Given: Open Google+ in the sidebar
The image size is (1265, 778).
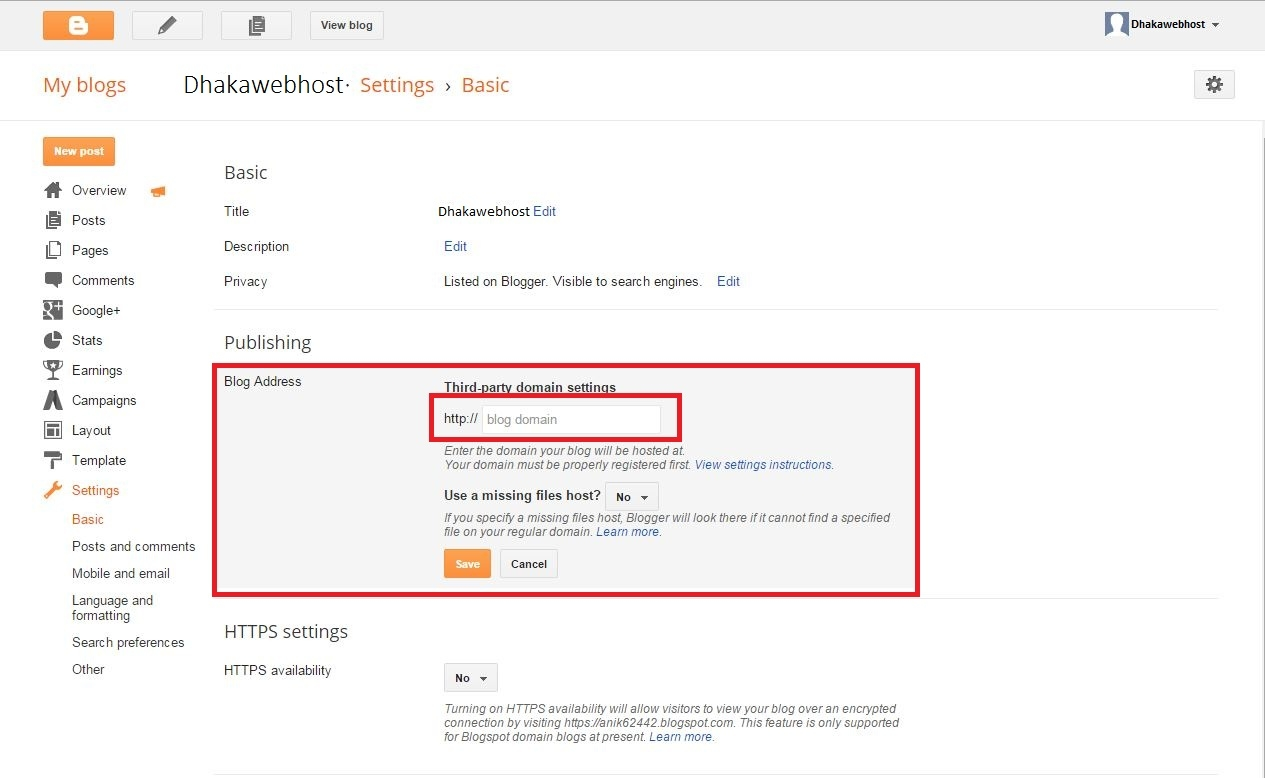Looking at the screenshot, I should 96,310.
